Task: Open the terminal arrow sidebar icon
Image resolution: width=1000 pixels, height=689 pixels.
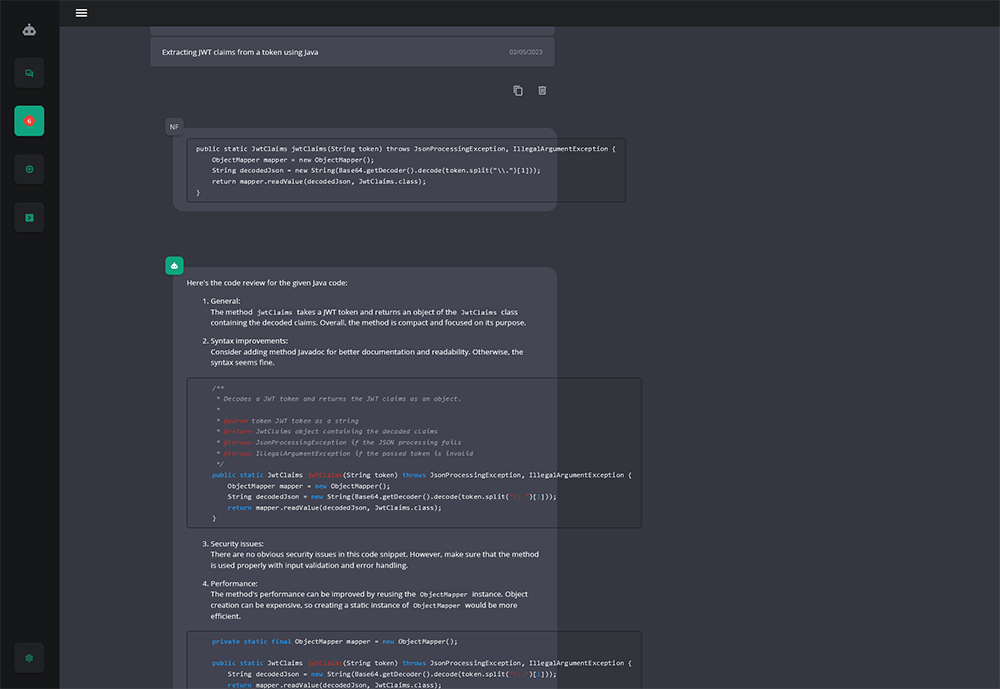Action: coord(29,217)
